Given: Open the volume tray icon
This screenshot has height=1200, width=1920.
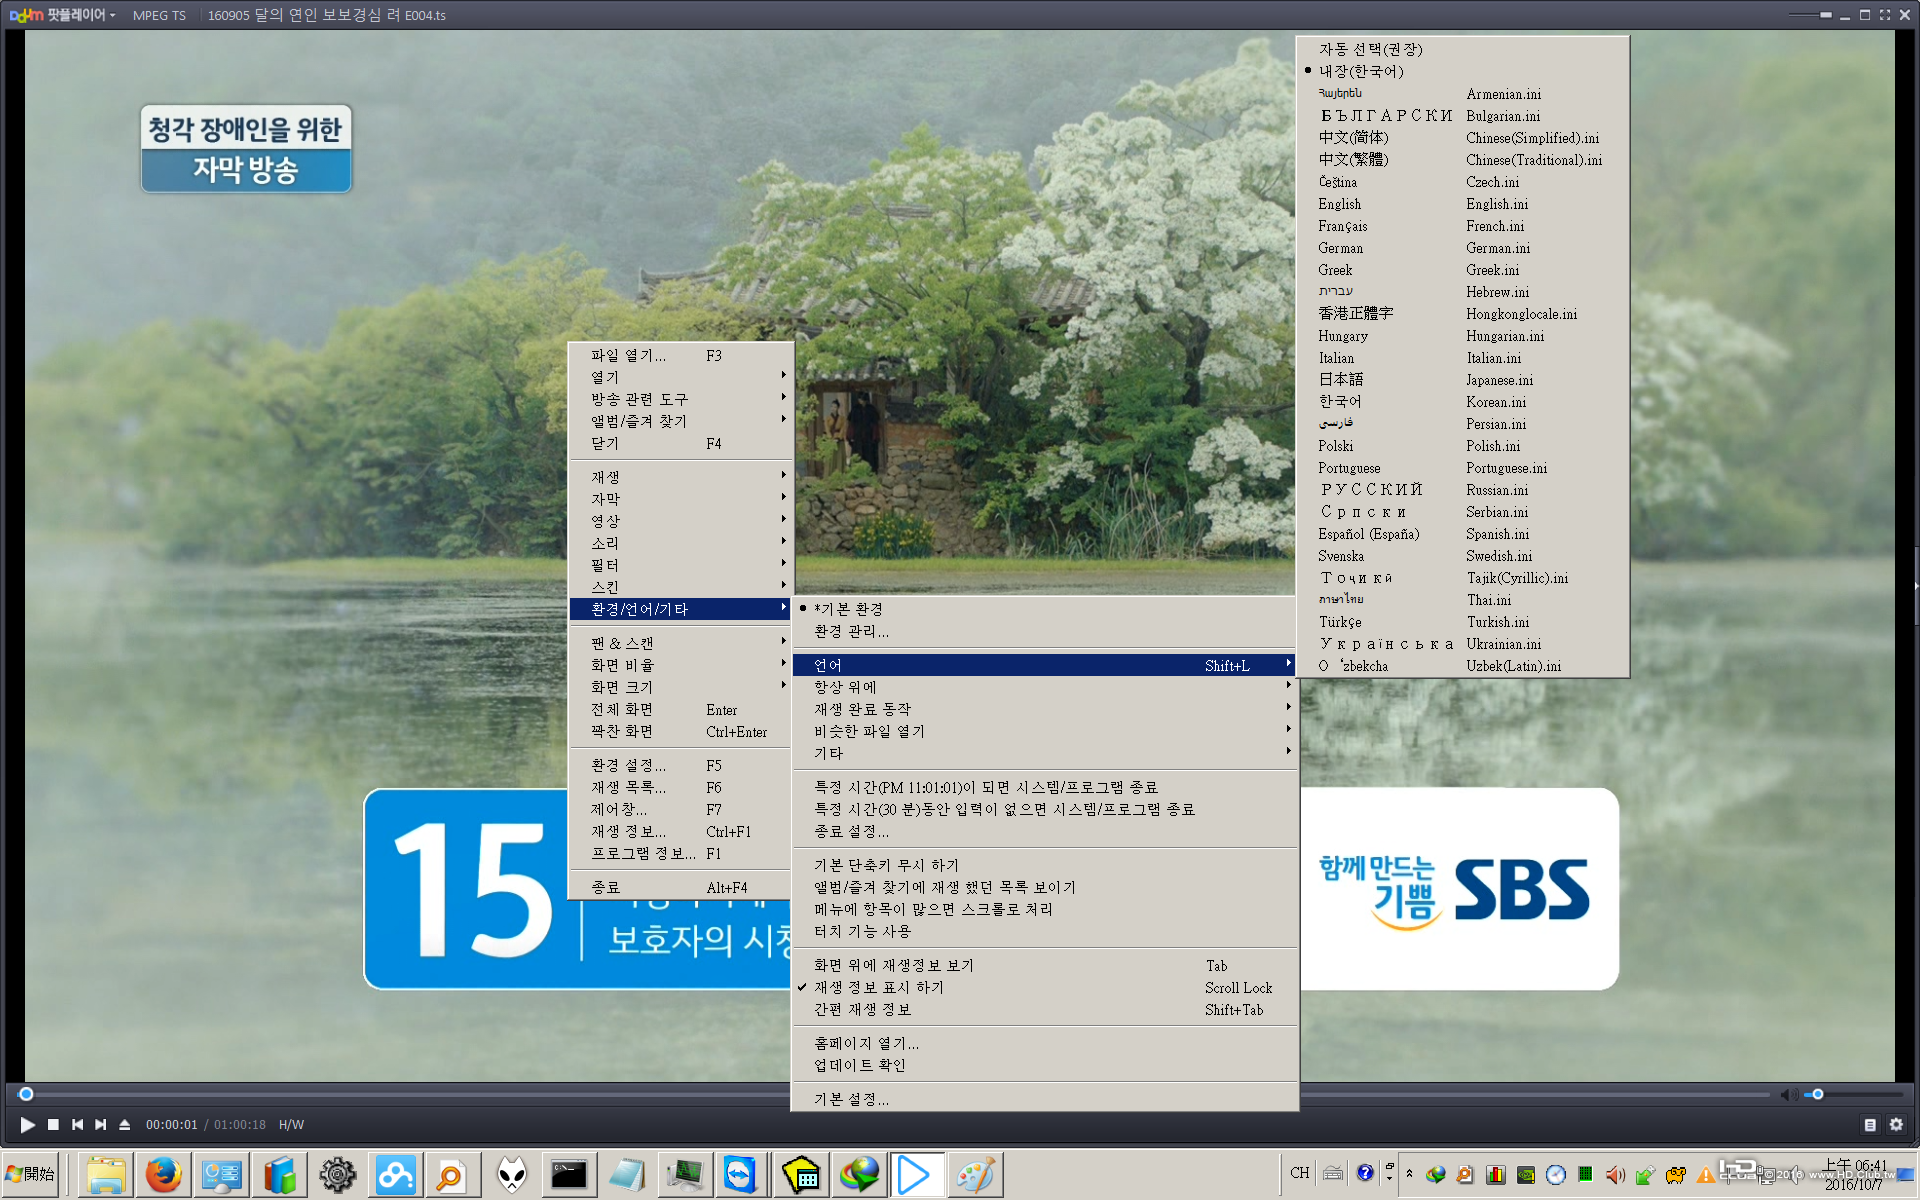Looking at the screenshot, I should (1614, 1174).
